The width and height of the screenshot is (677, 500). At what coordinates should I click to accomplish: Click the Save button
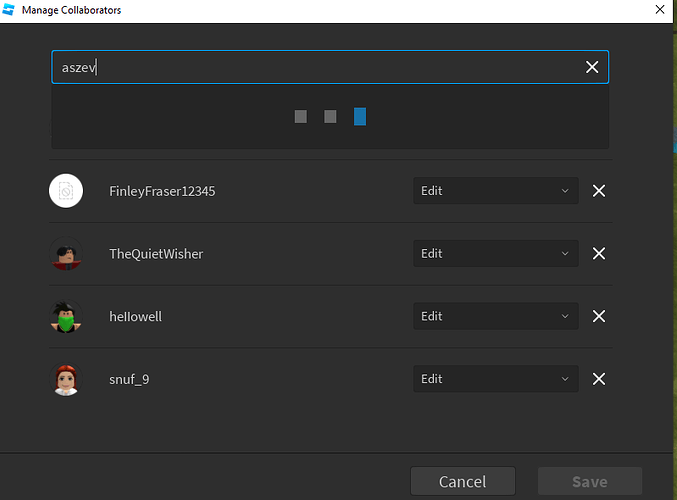point(590,481)
